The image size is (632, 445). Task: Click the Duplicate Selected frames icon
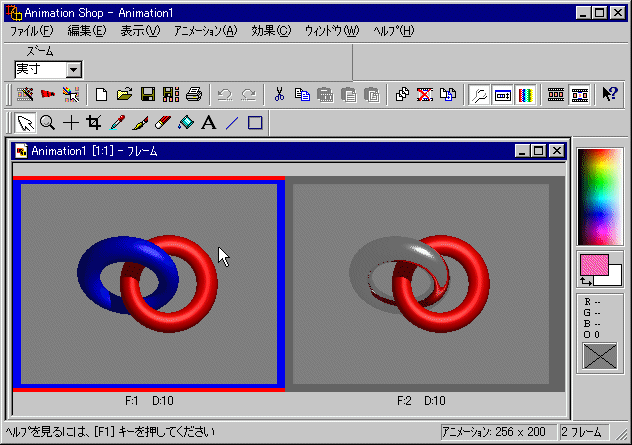(x=448, y=95)
